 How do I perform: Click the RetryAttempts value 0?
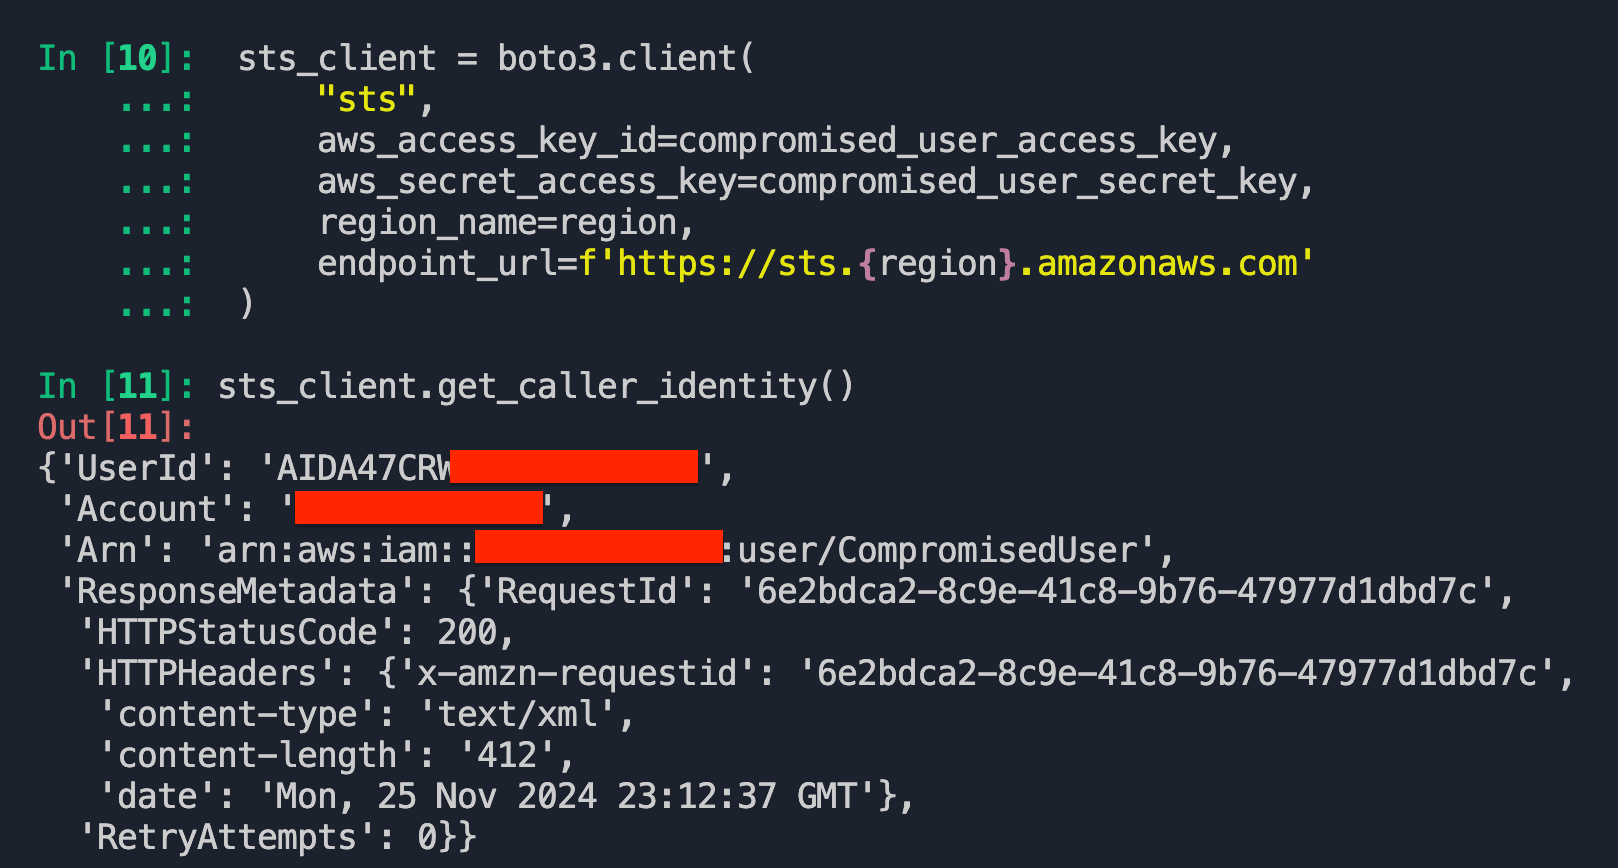[x=428, y=837]
